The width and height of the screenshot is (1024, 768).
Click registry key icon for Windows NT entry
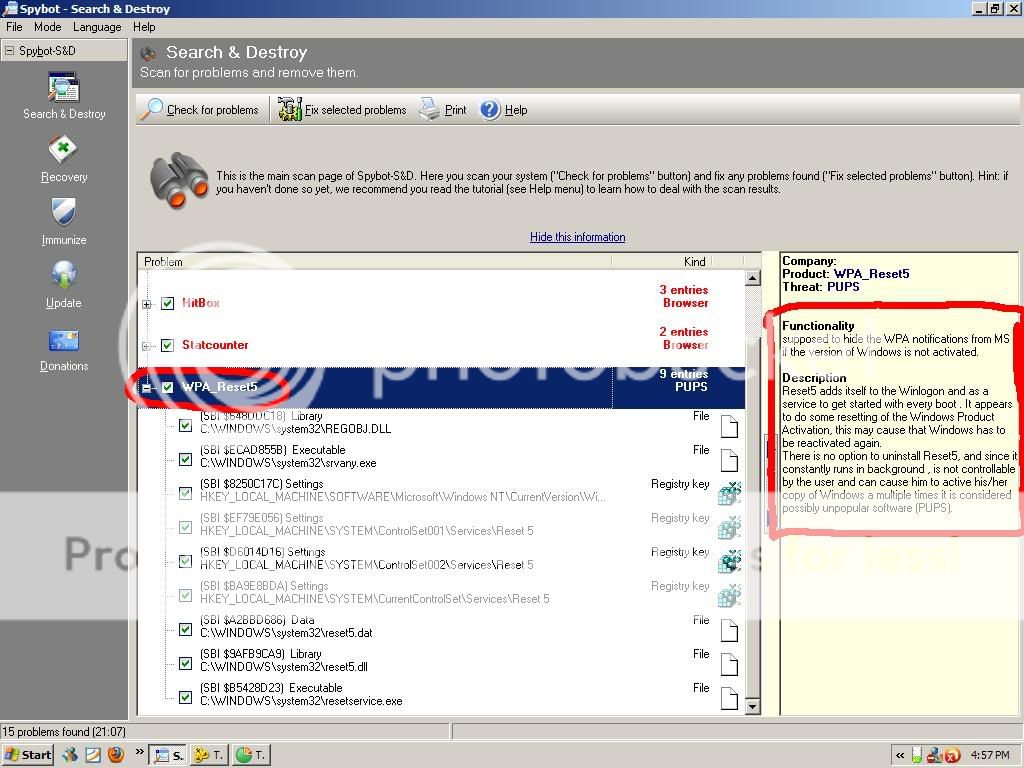[729, 494]
